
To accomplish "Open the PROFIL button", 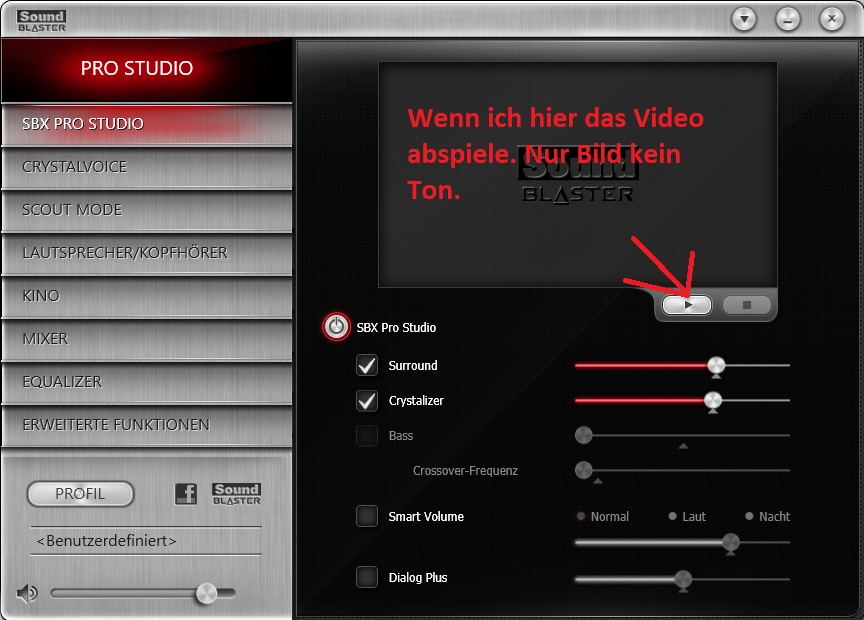I will point(80,494).
